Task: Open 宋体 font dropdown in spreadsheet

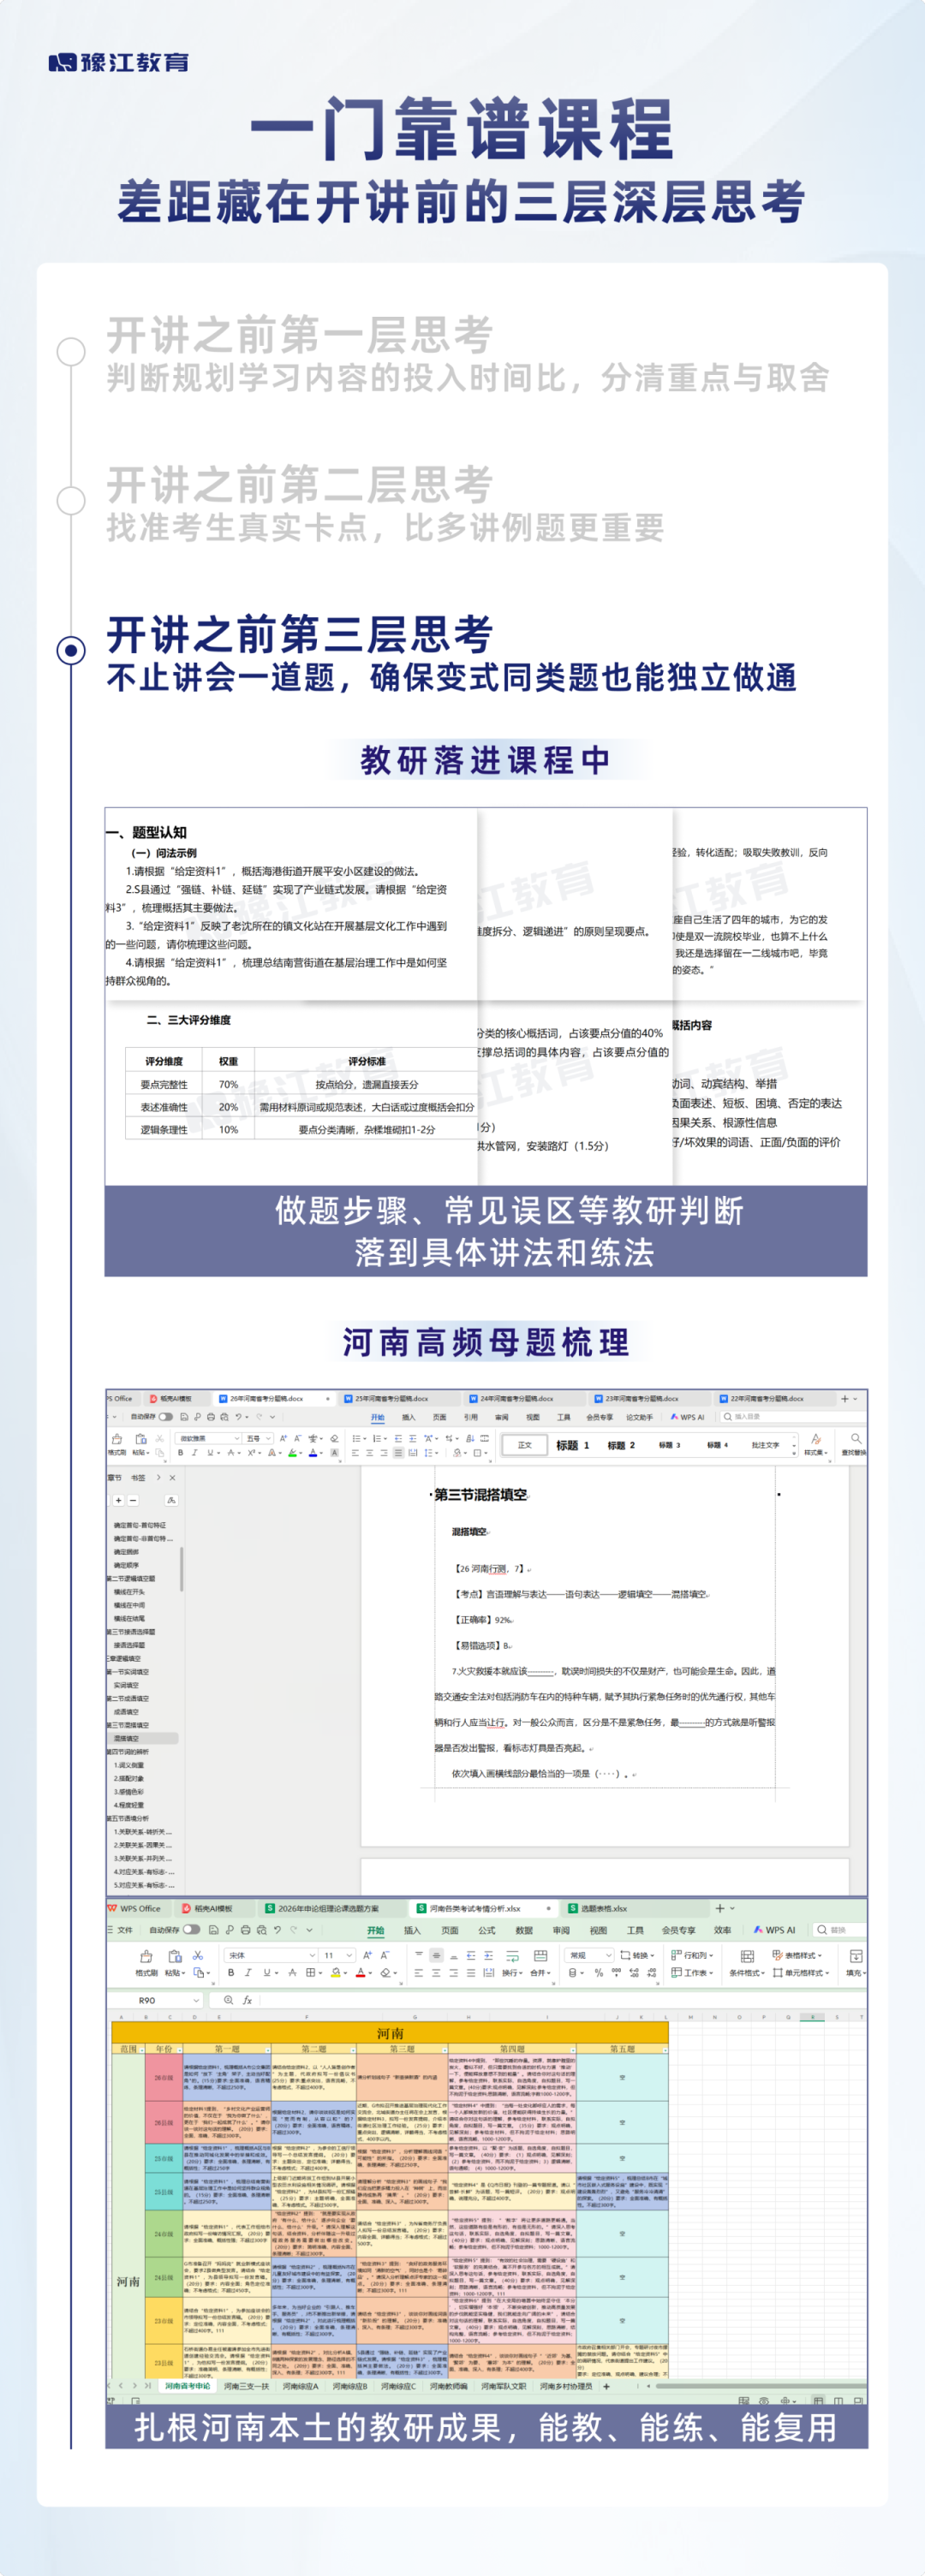Action: point(271,1955)
